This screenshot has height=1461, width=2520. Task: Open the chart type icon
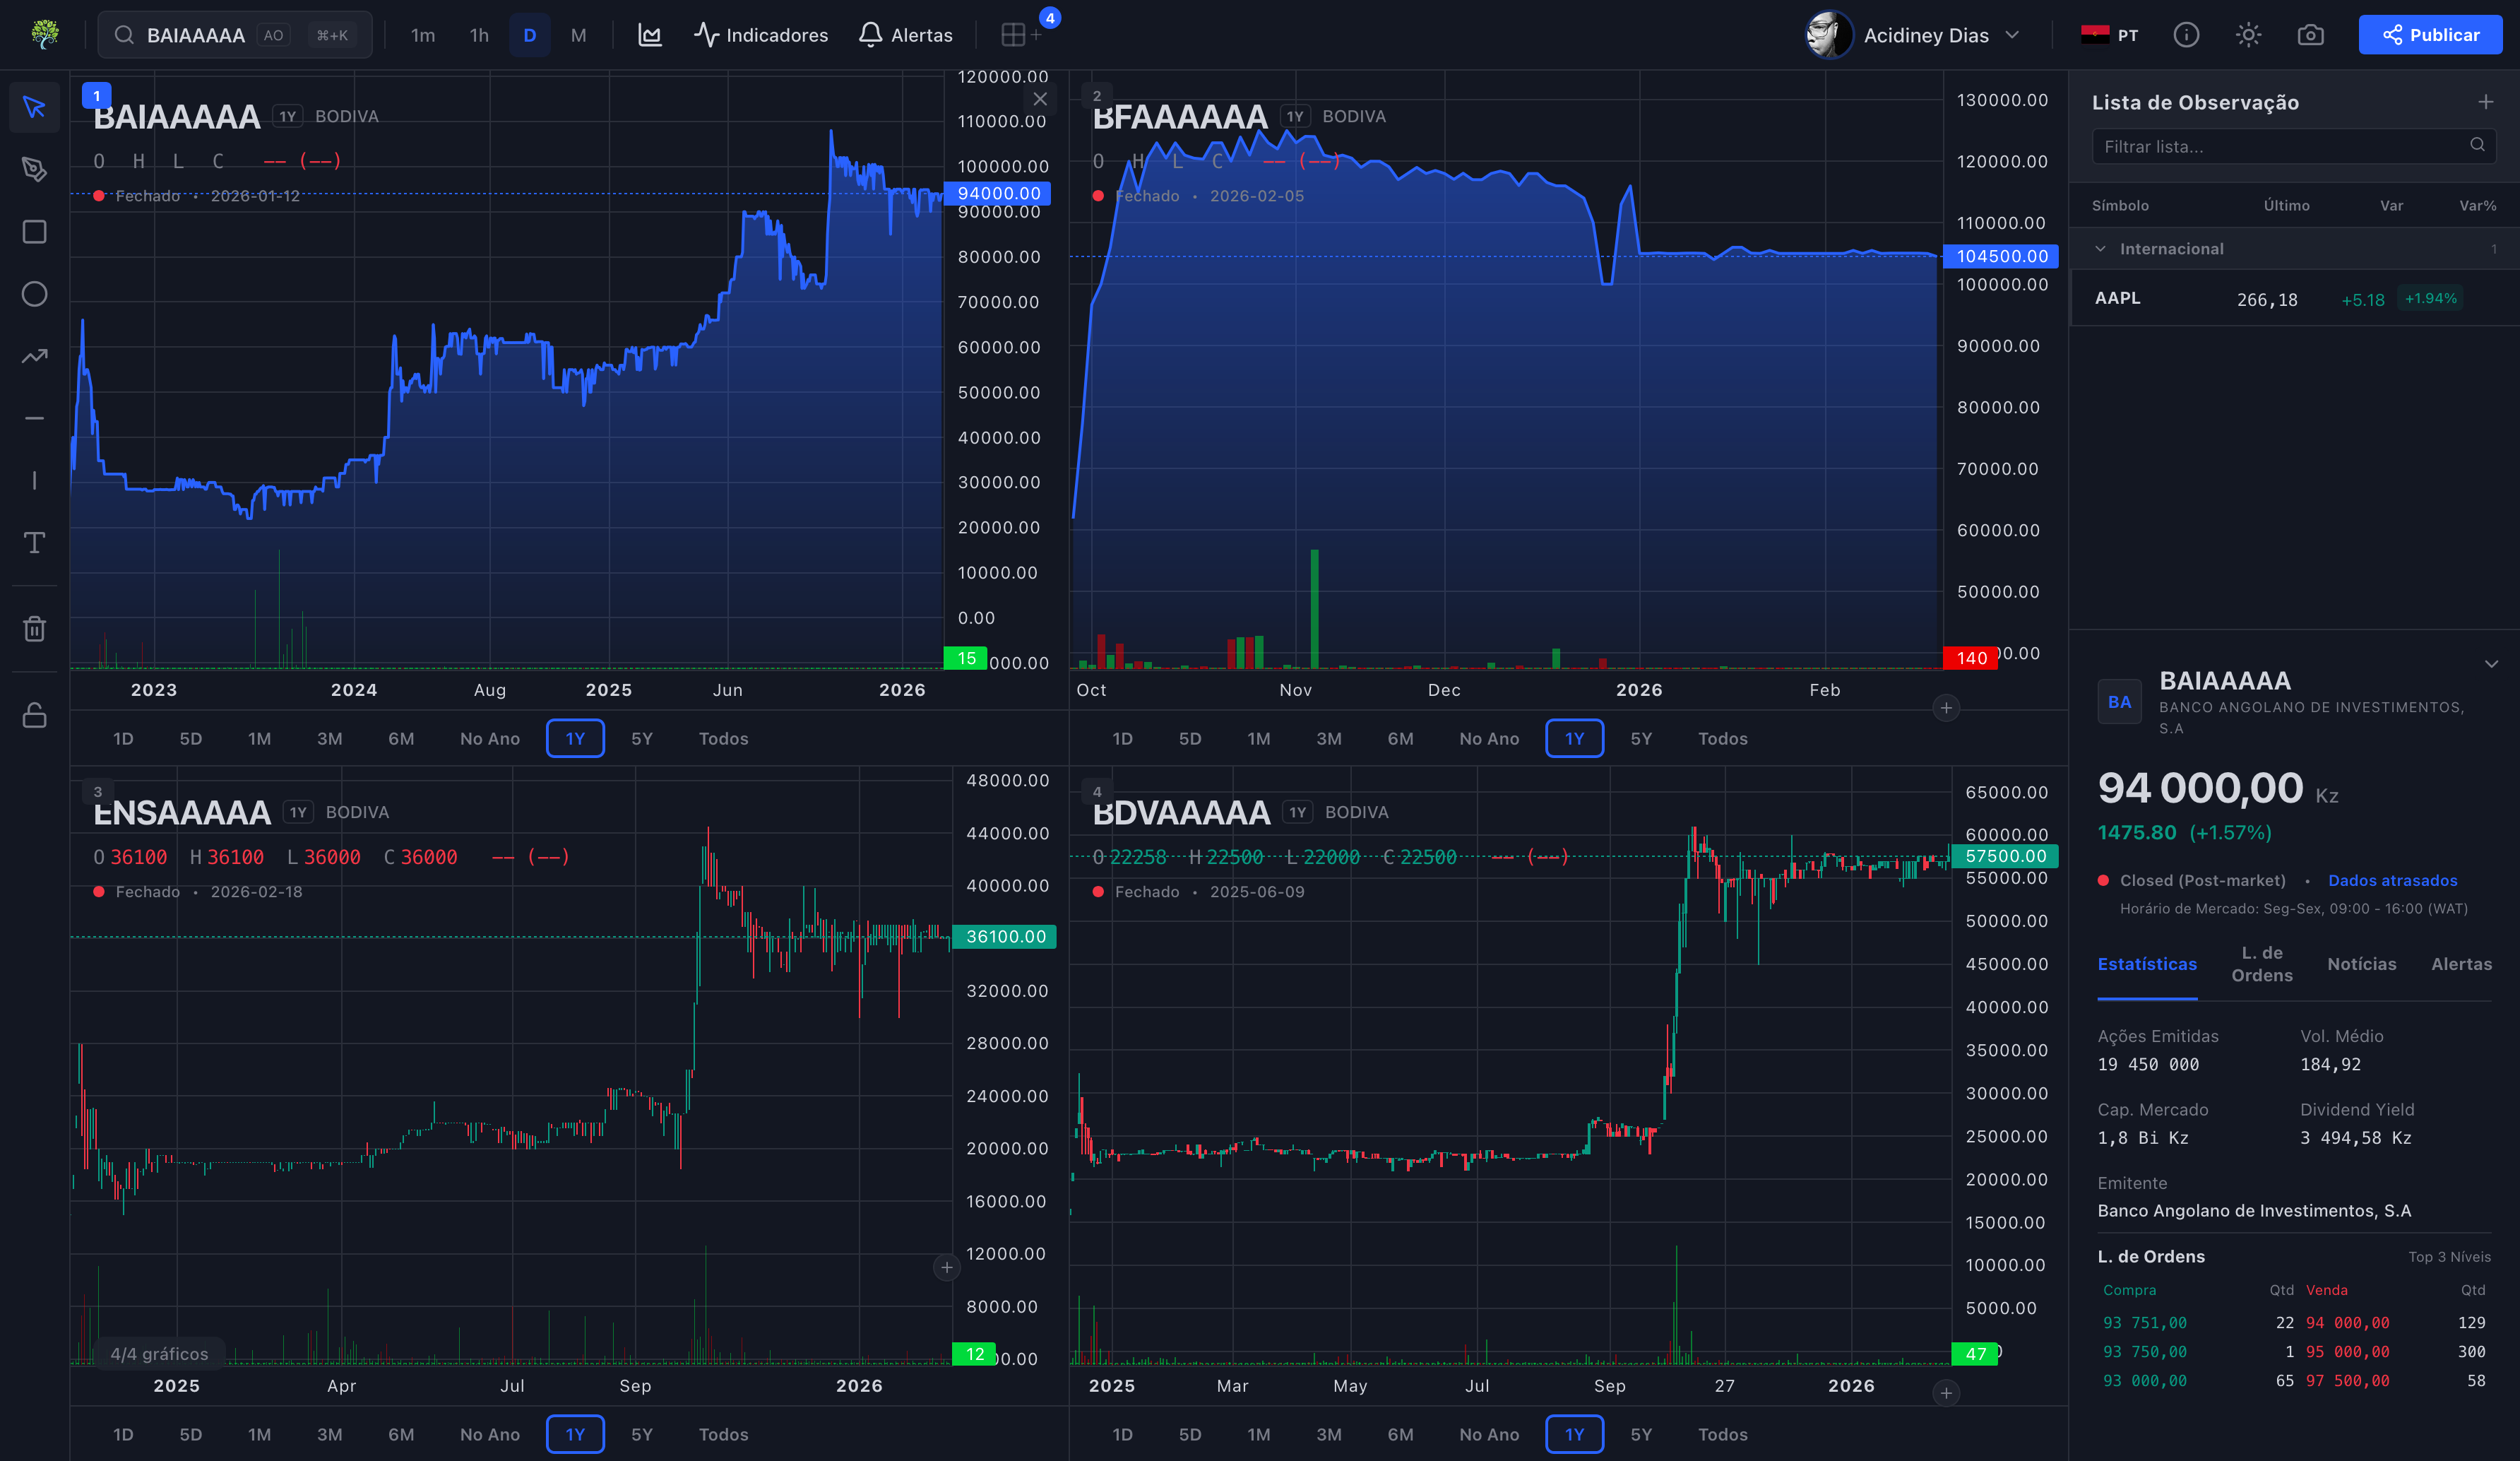coord(650,35)
